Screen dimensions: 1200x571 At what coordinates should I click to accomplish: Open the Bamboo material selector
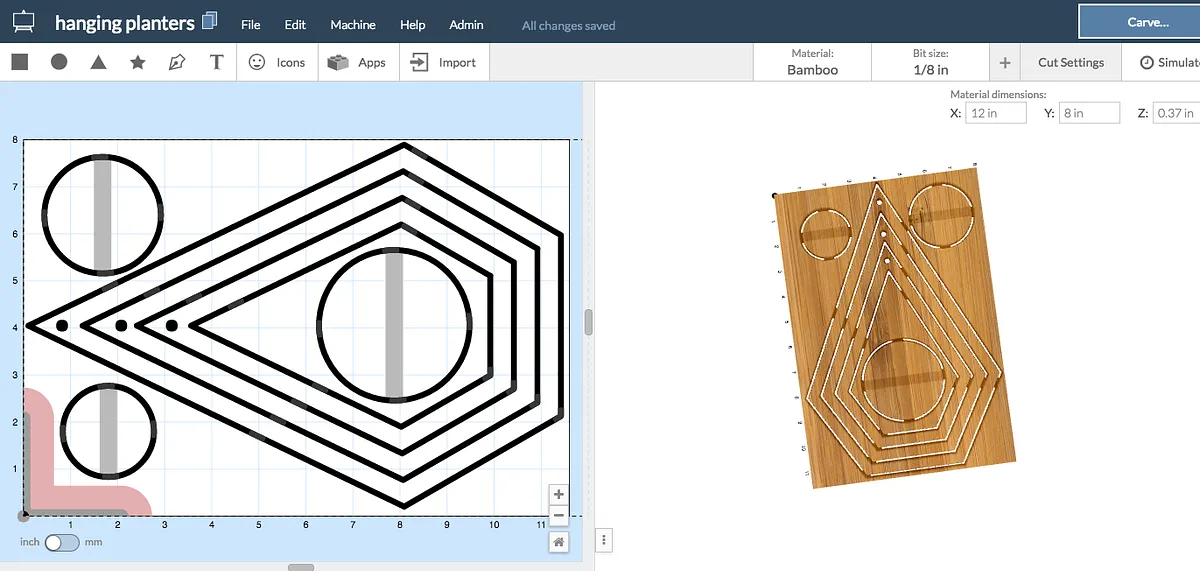click(x=812, y=62)
